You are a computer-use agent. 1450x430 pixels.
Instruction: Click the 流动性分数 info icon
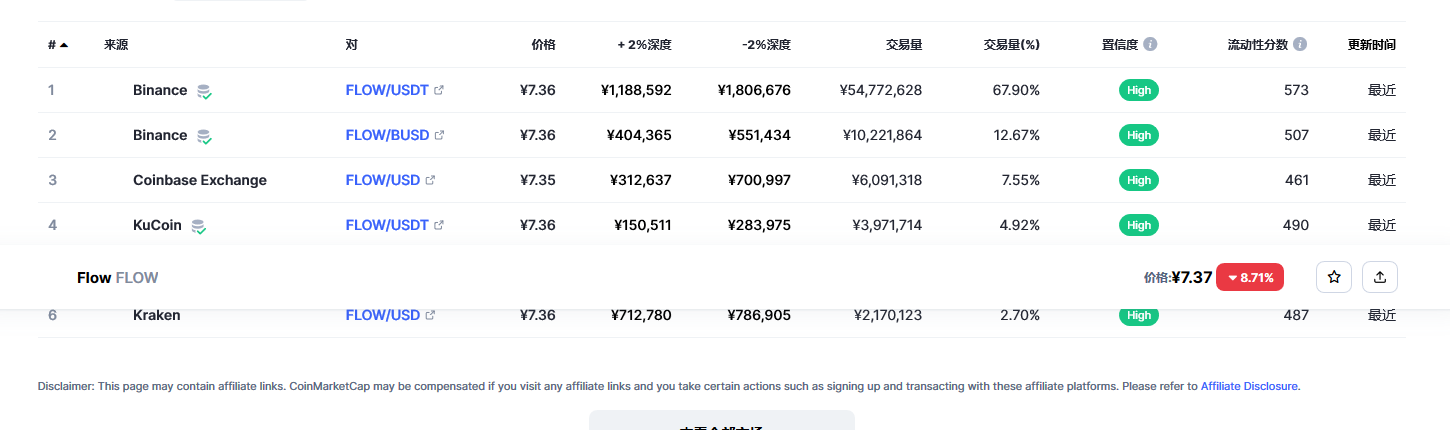1300,45
